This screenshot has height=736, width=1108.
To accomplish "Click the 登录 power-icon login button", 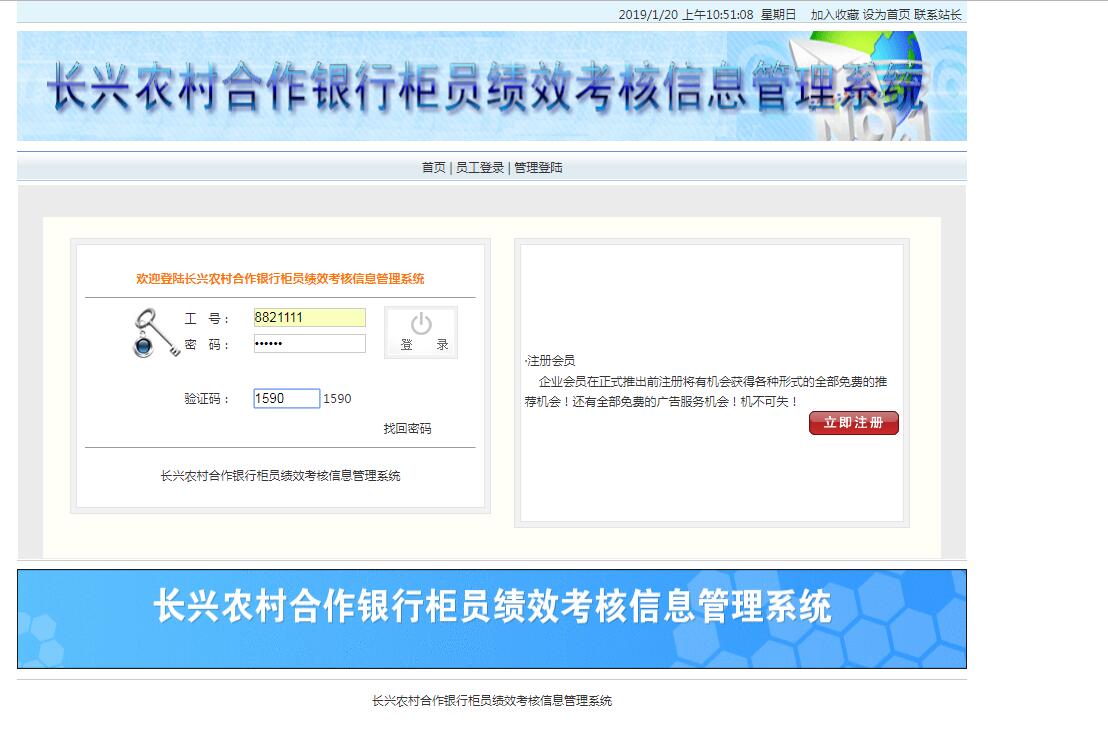I will [x=421, y=332].
